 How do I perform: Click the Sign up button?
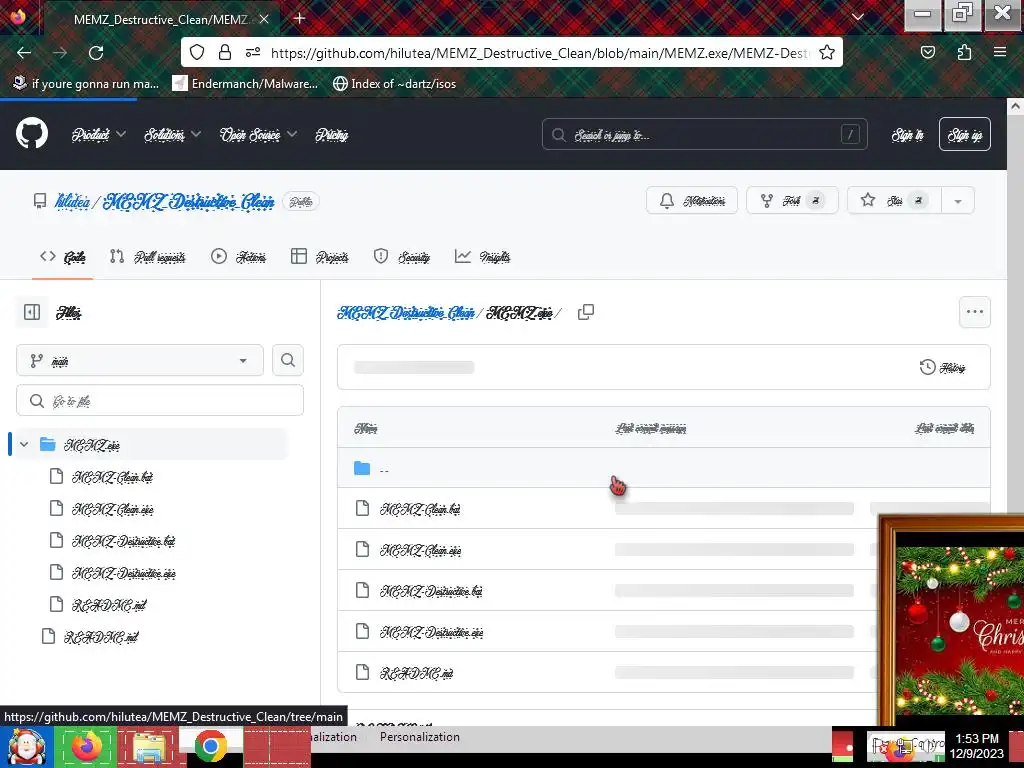tap(965, 135)
